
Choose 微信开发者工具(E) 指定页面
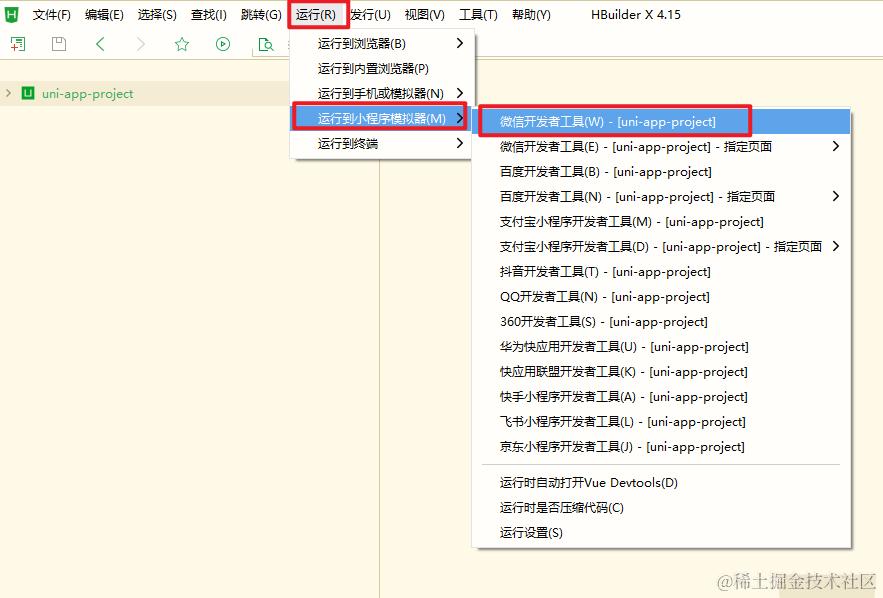(x=662, y=147)
